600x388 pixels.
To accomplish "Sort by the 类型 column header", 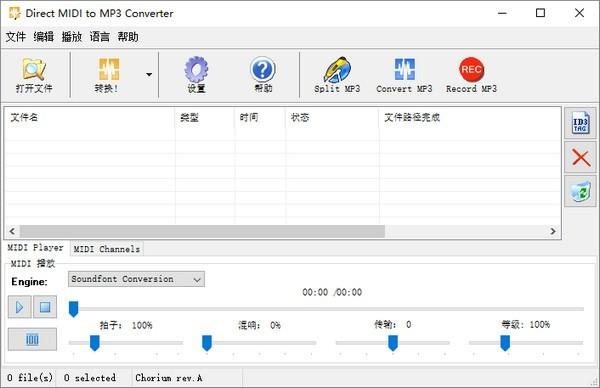I will click(x=205, y=117).
